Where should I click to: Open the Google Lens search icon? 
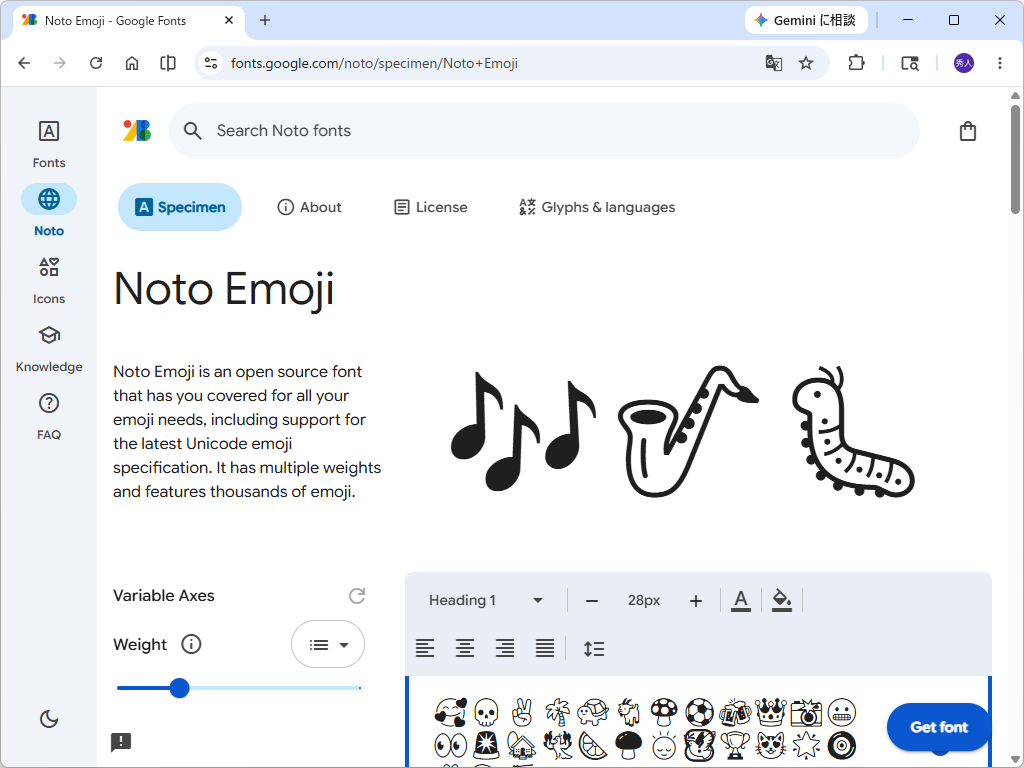click(910, 63)
